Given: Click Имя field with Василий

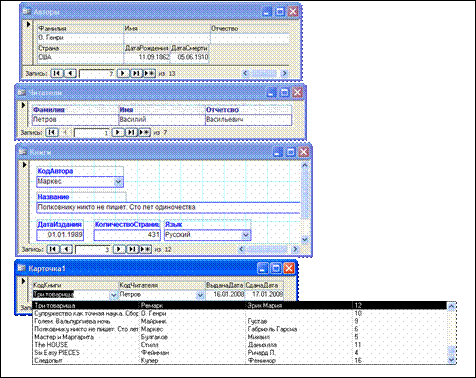Looking at the screenshot, I should point(162,119).
